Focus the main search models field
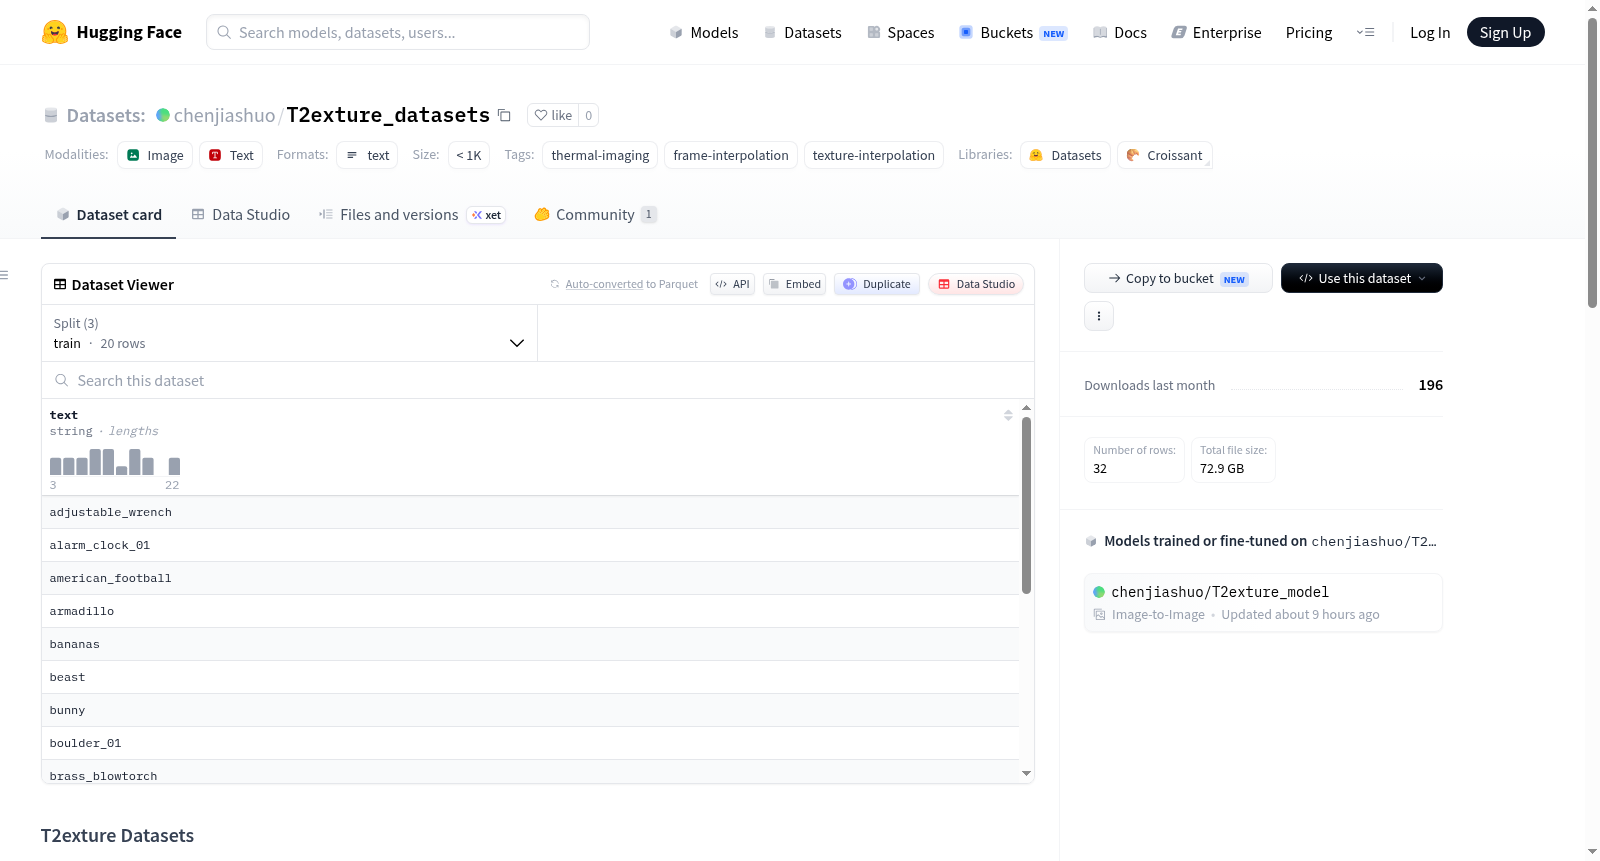This screenshot has height=861, width=1600. [x=398, y=32]
